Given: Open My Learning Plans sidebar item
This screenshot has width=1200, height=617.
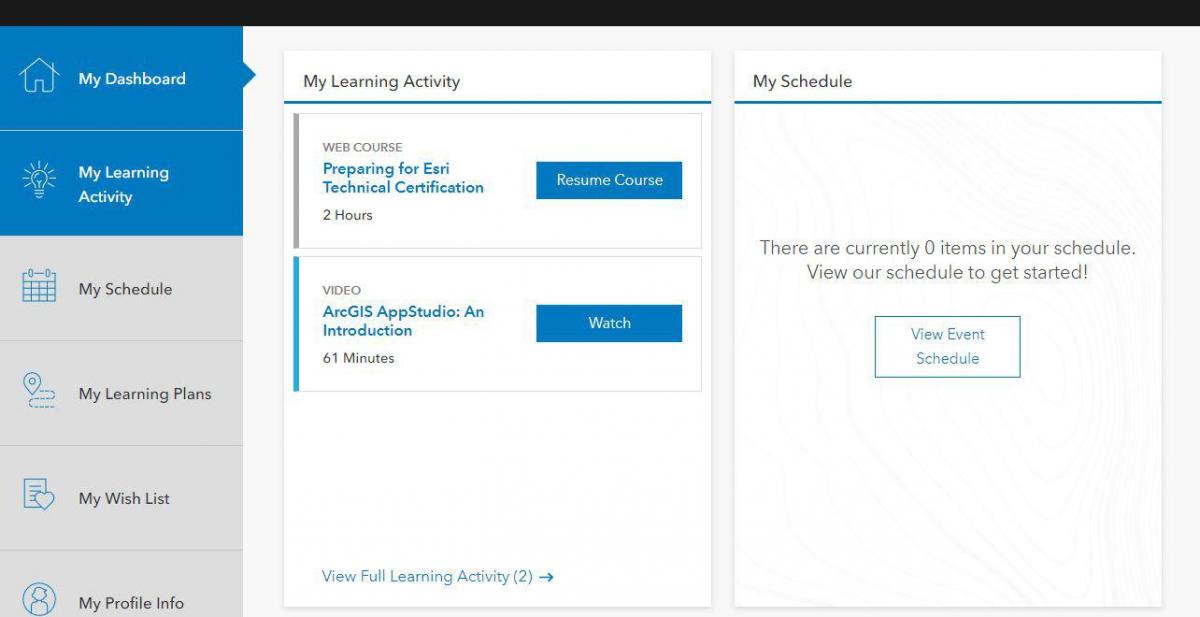Looking at the screenshot, I should tap(121, 393).
